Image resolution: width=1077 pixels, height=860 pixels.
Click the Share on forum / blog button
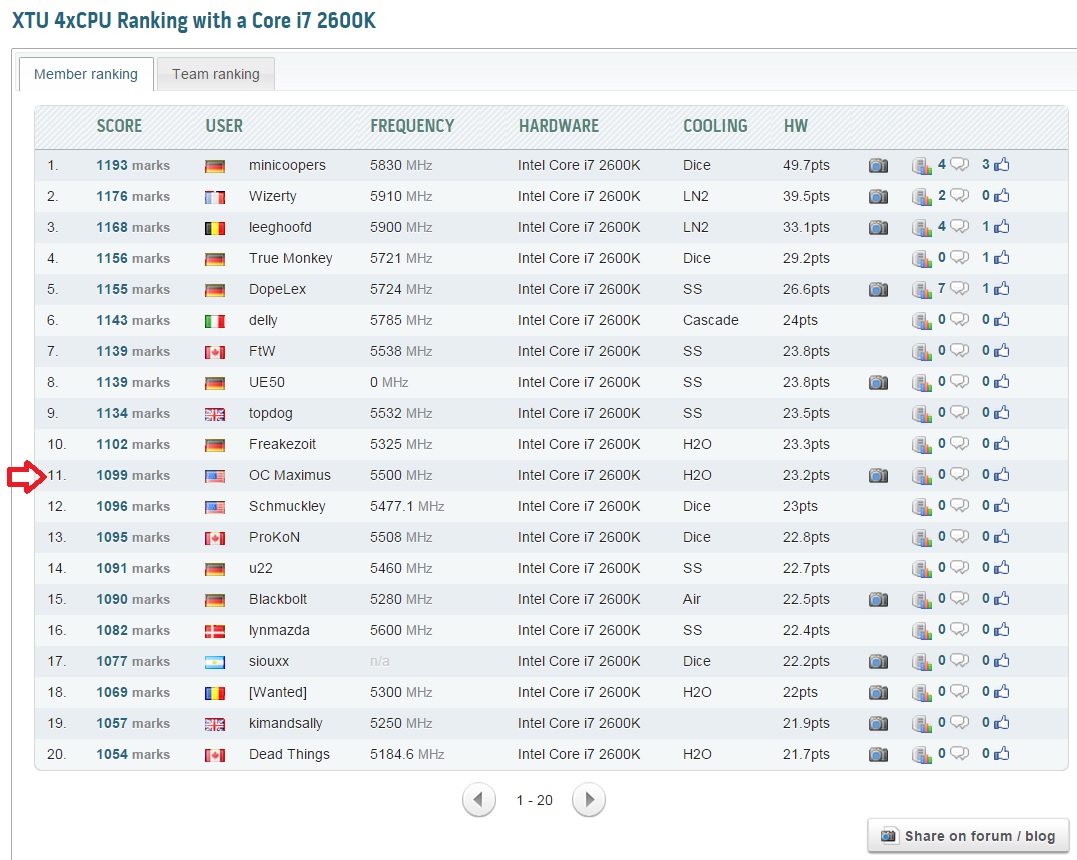pos(968,836)
